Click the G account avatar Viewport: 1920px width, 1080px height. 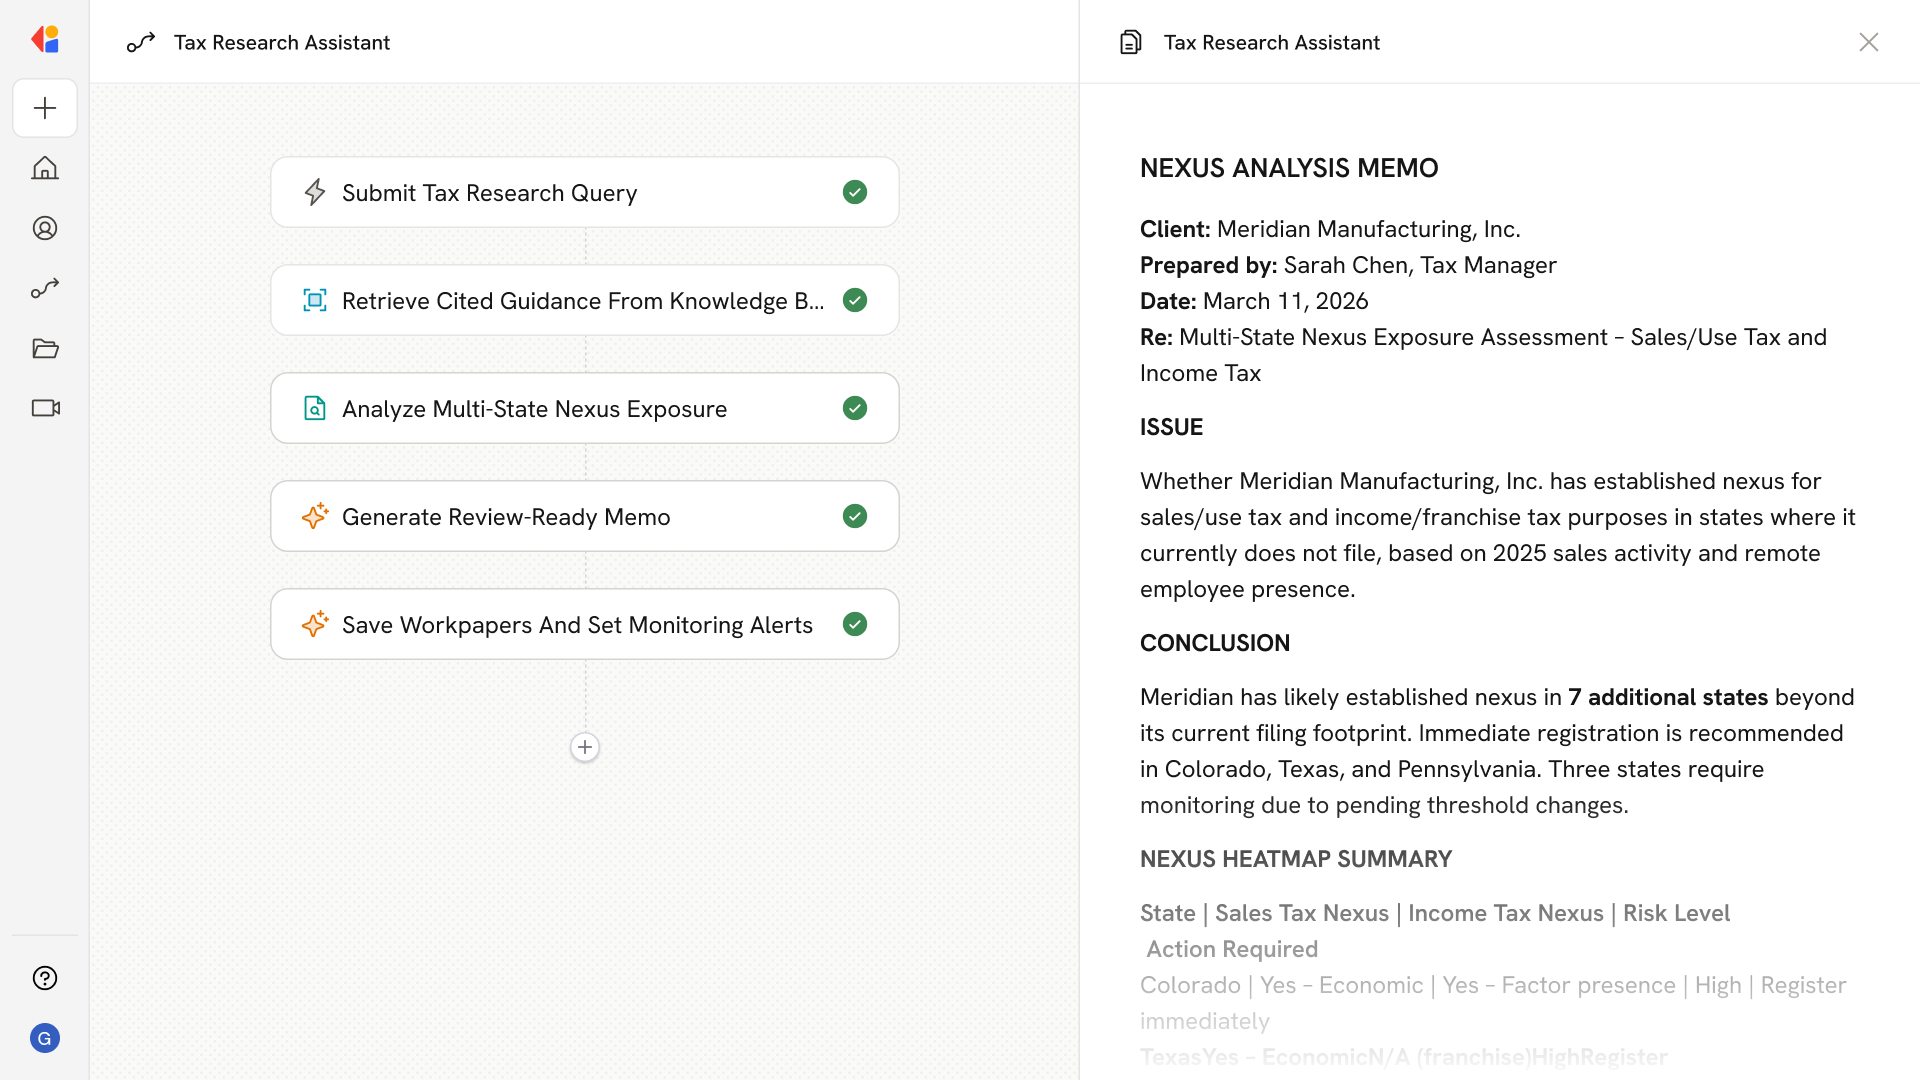pos(45,1038)
